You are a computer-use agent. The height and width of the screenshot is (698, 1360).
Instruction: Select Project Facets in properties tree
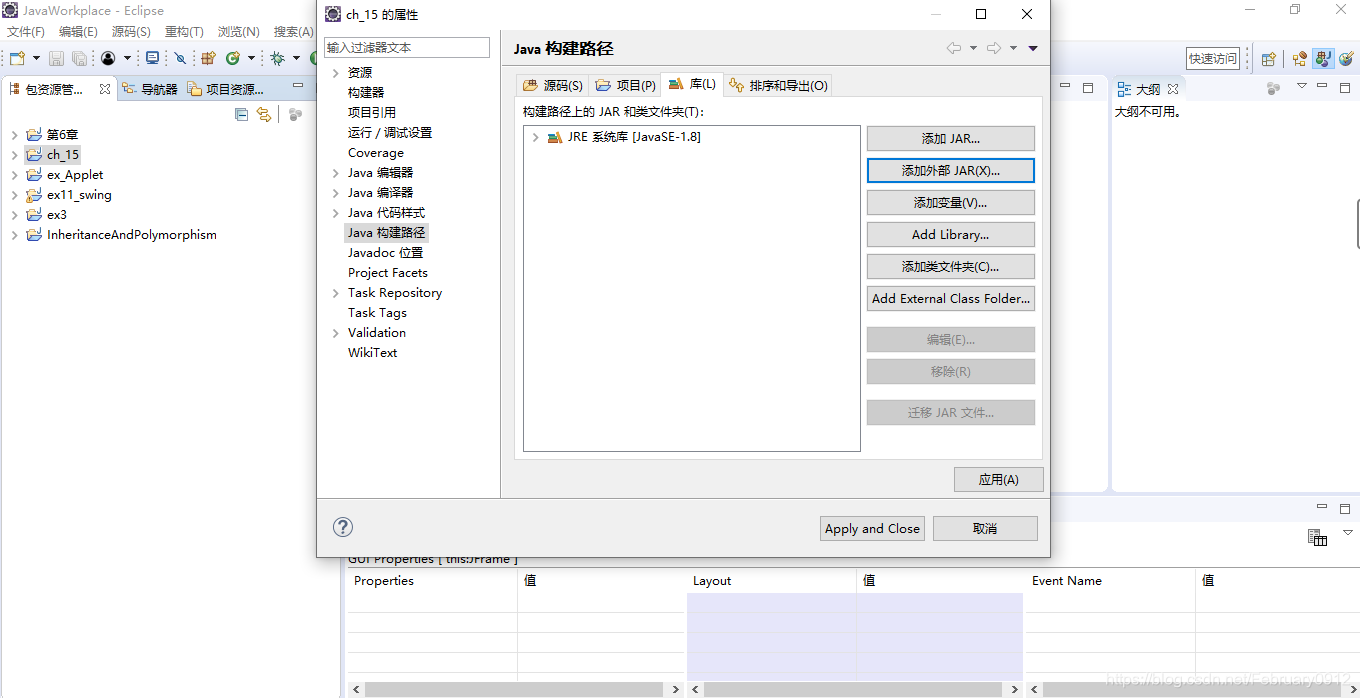tap(388, 272)
